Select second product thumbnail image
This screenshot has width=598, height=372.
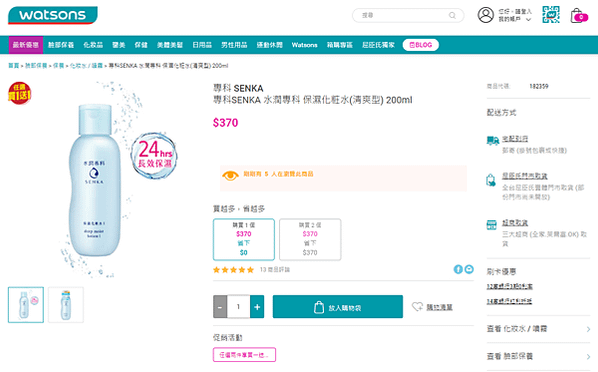pyautogui.click(x=66, y=305)
